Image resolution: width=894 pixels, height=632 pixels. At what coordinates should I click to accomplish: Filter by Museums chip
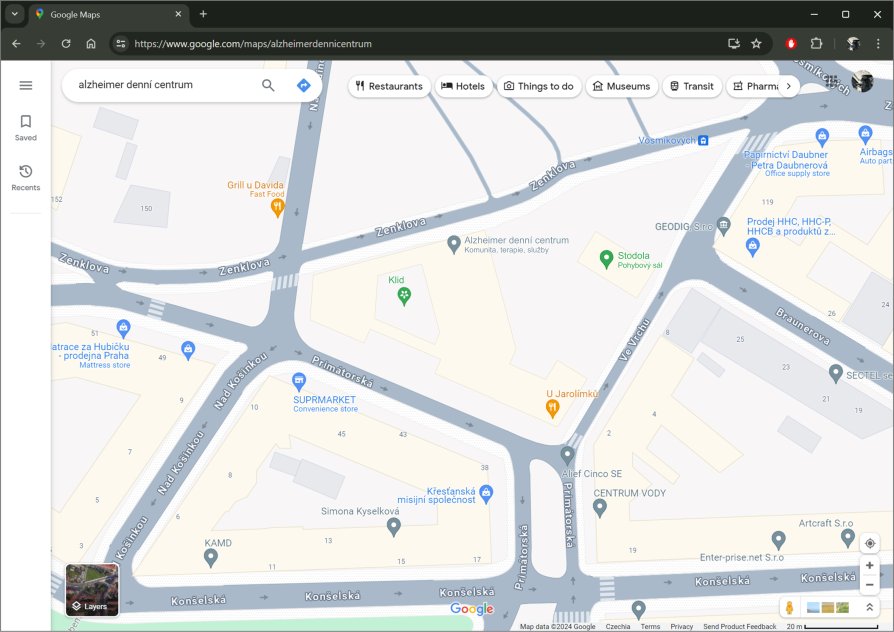(621, 86)
